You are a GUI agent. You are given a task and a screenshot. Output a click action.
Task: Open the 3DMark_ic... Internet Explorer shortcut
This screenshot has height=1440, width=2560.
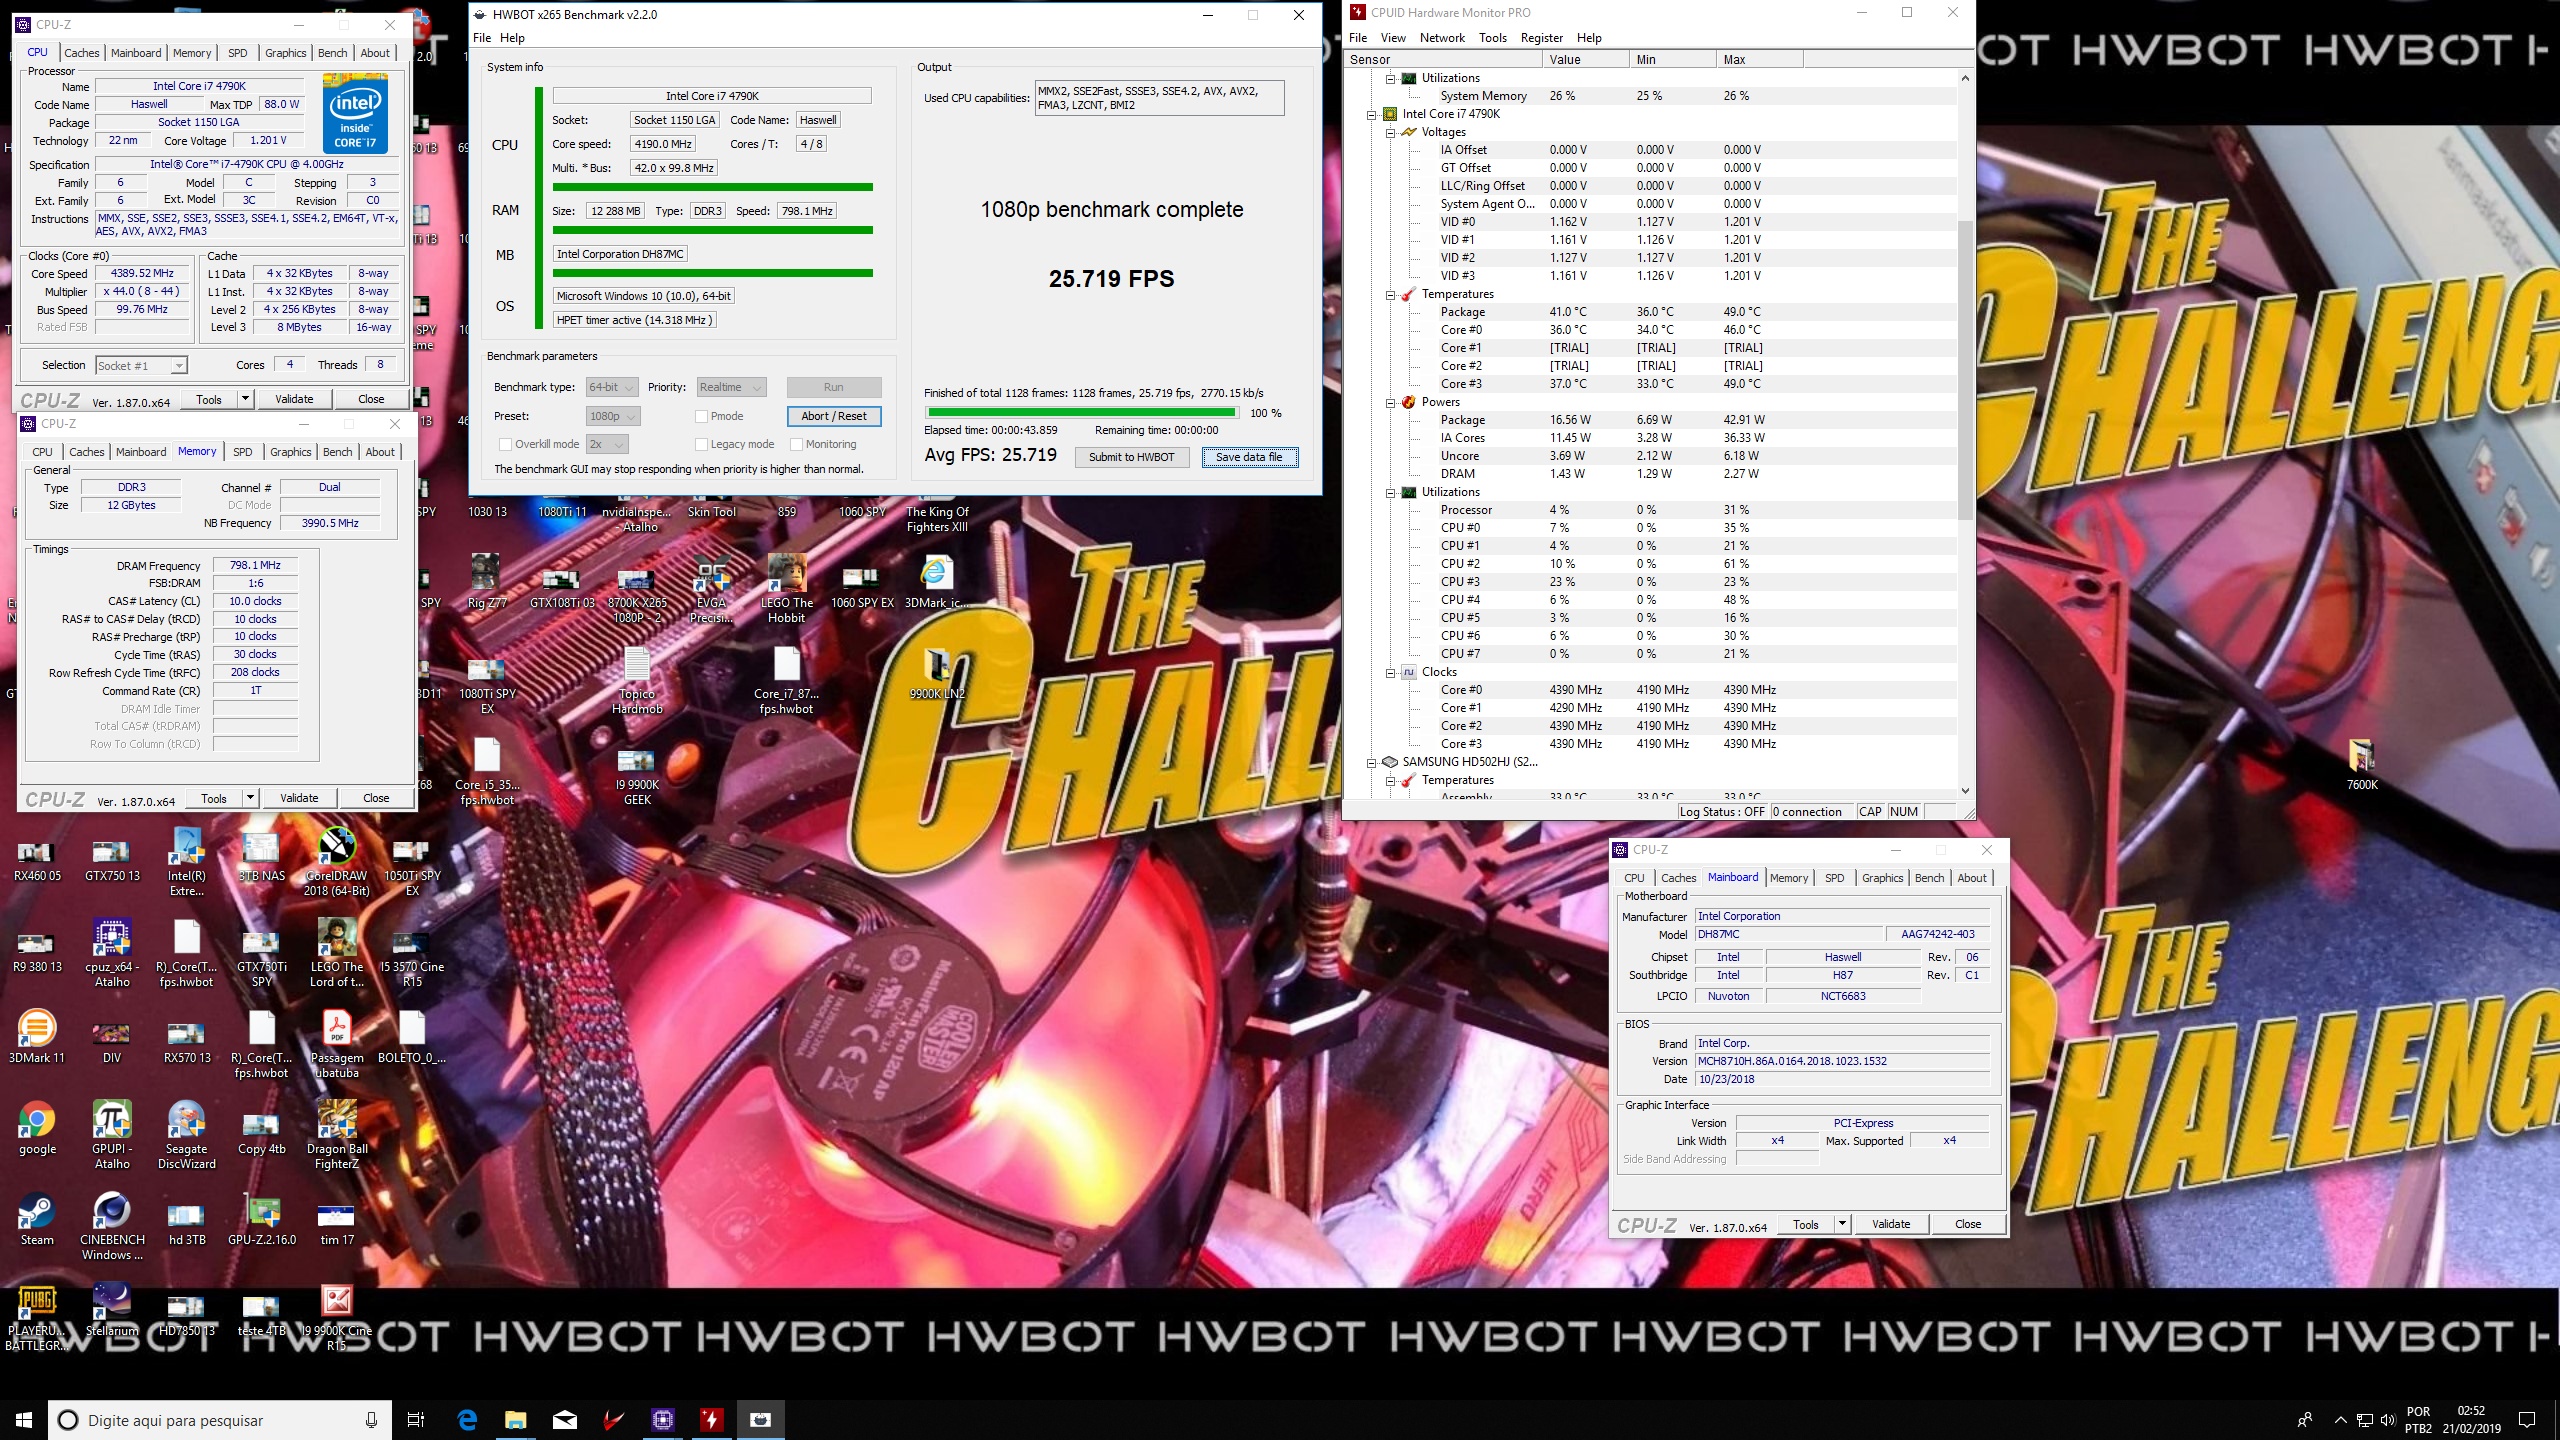(936, 582)
